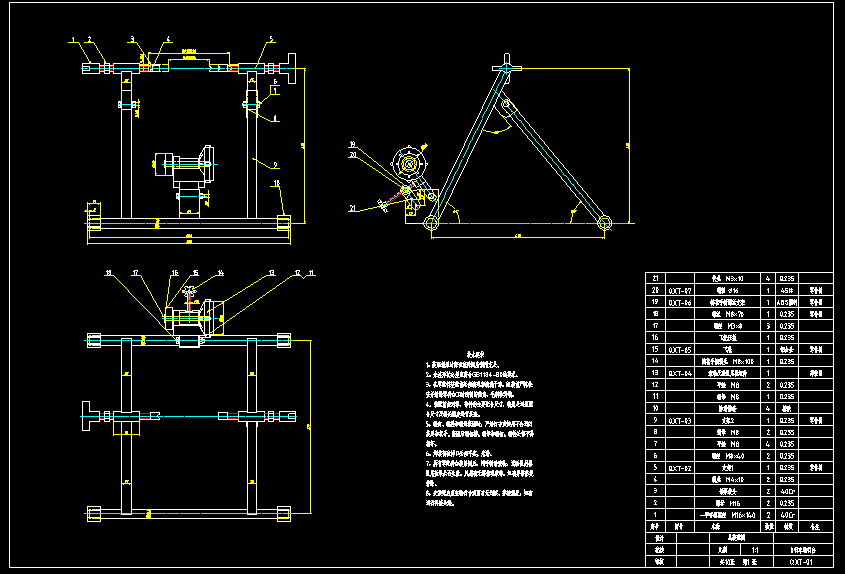The width and height of the screenshot is (845, 574).
Task: Click the QXT-02 drawing code cell
Action: (x=680, y=468)
